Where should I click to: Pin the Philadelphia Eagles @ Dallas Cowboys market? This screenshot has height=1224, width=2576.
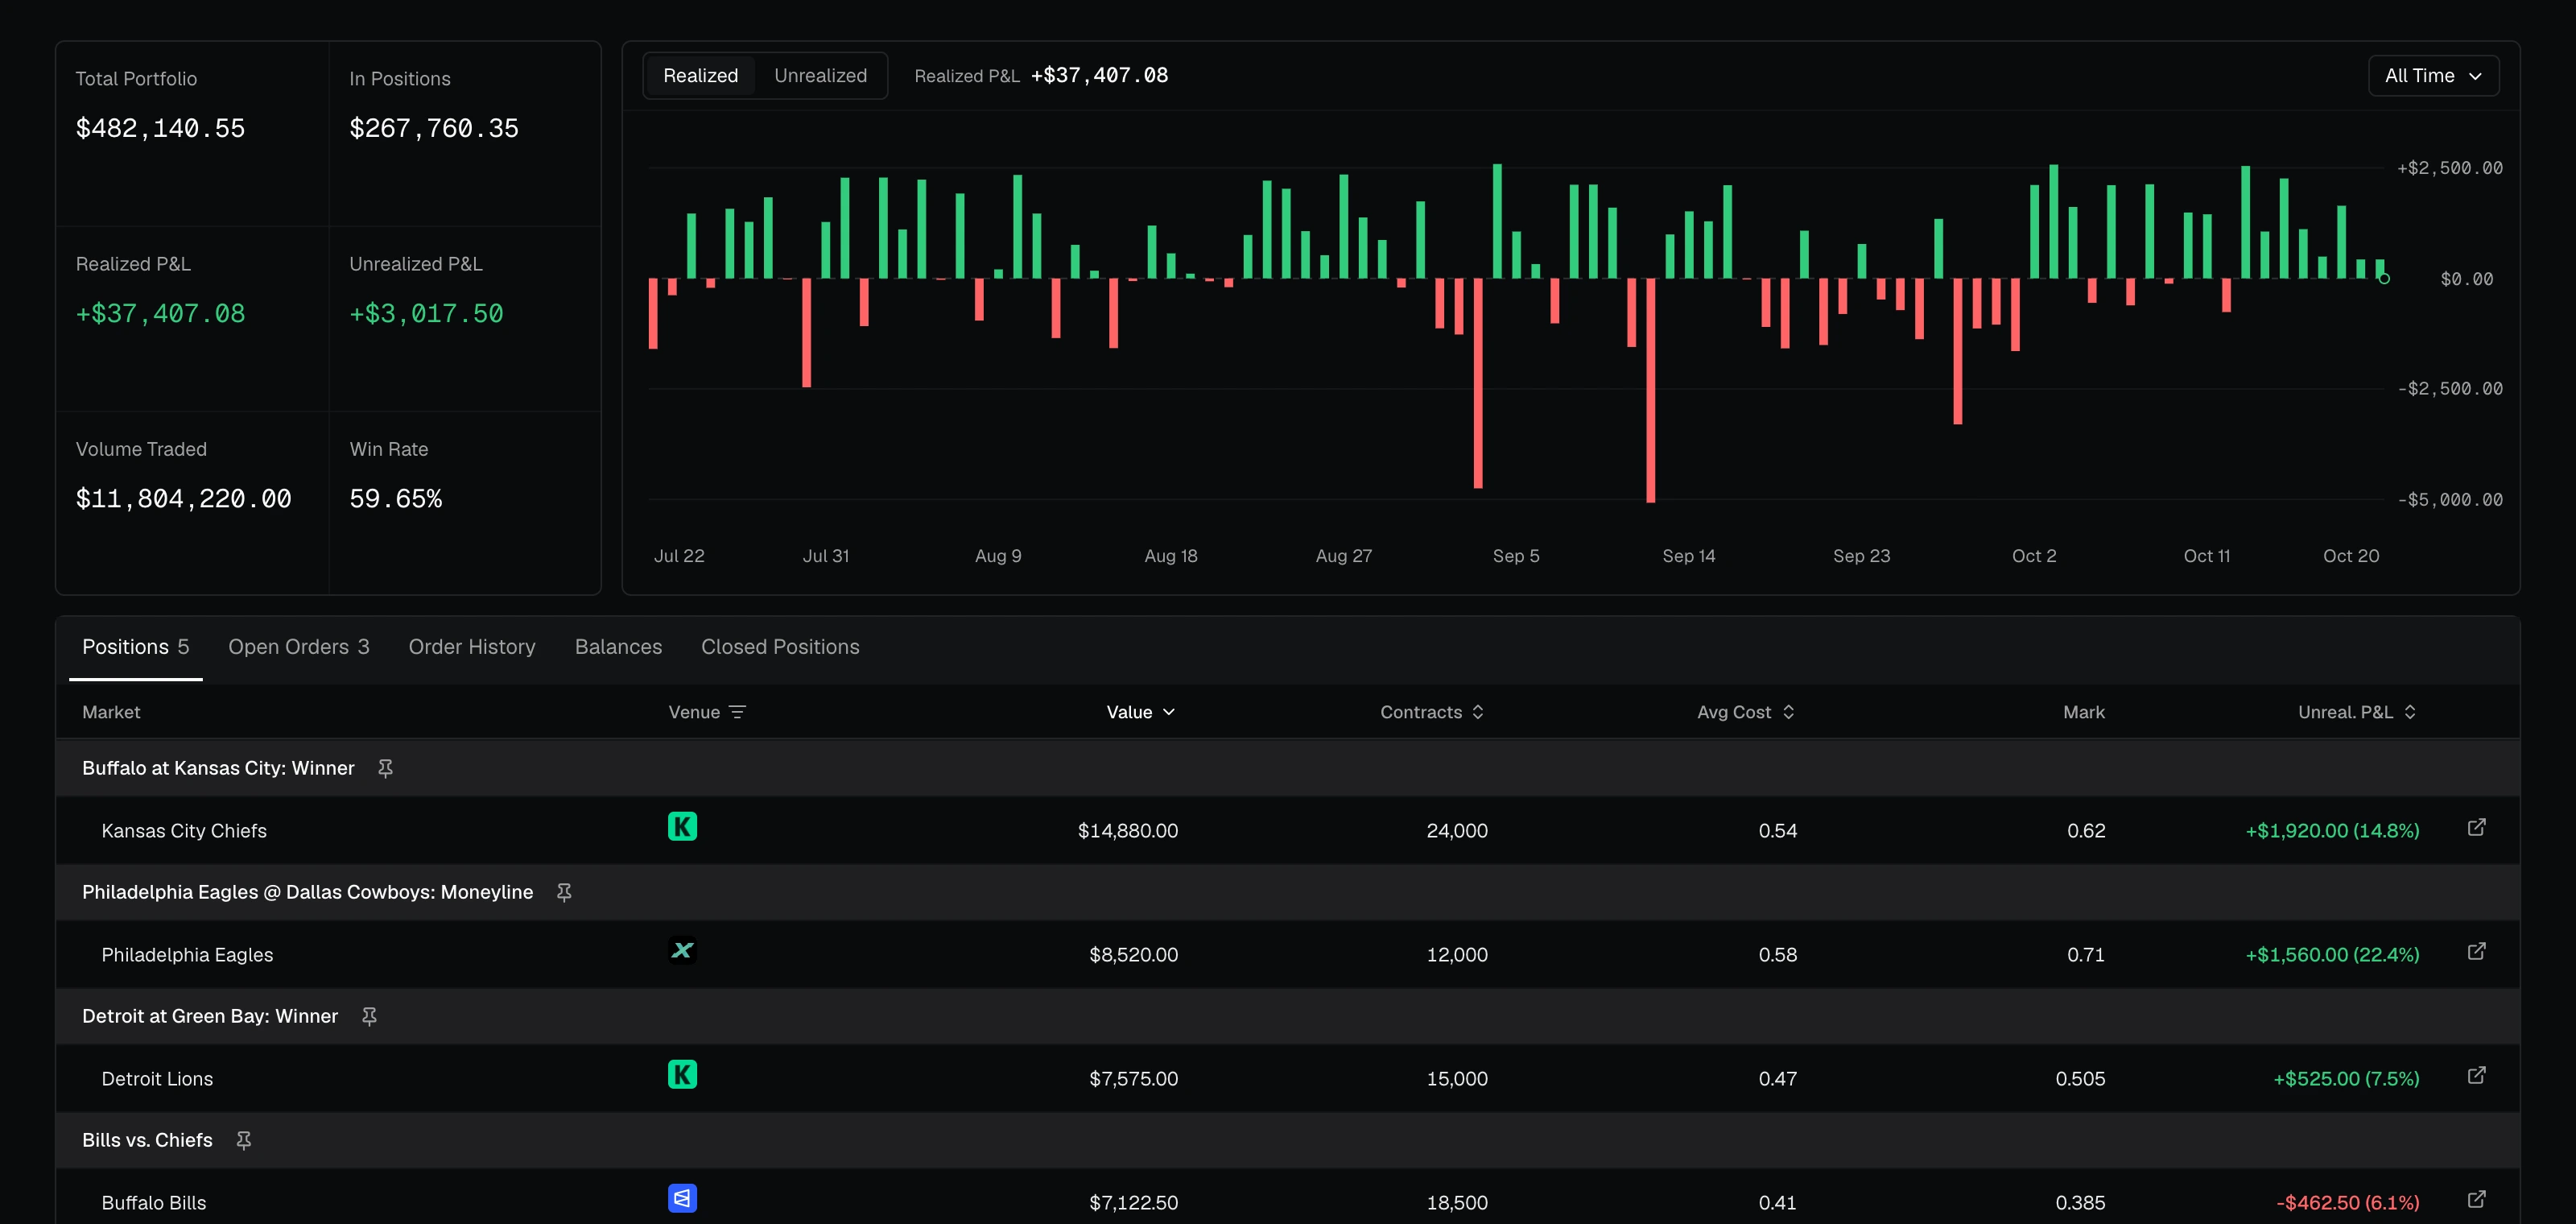pyautogui.click(x=564, y=892)
